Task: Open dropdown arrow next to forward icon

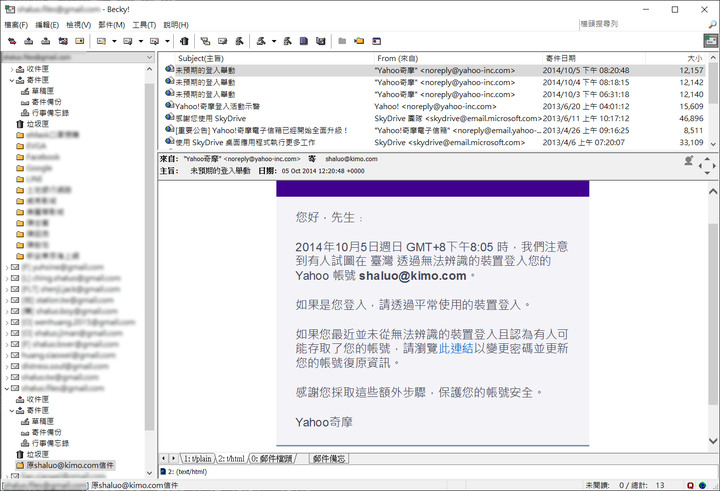Action: pos(168,41)
